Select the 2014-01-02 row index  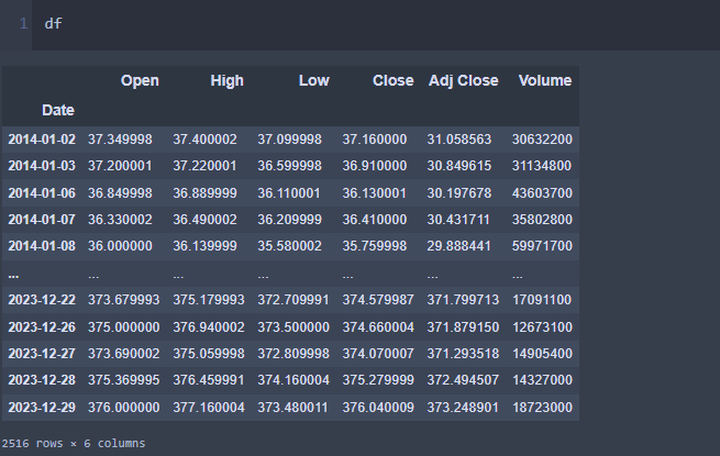coord(41,139)
